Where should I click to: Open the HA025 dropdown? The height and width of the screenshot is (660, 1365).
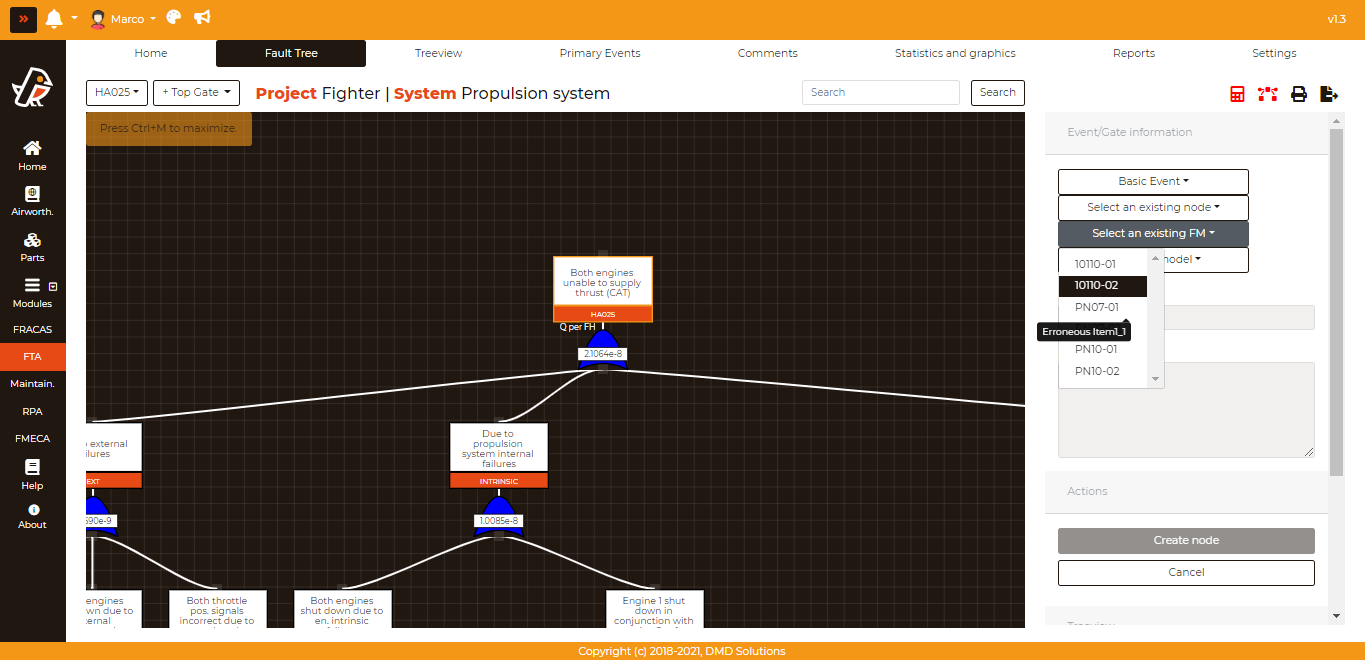117,93
